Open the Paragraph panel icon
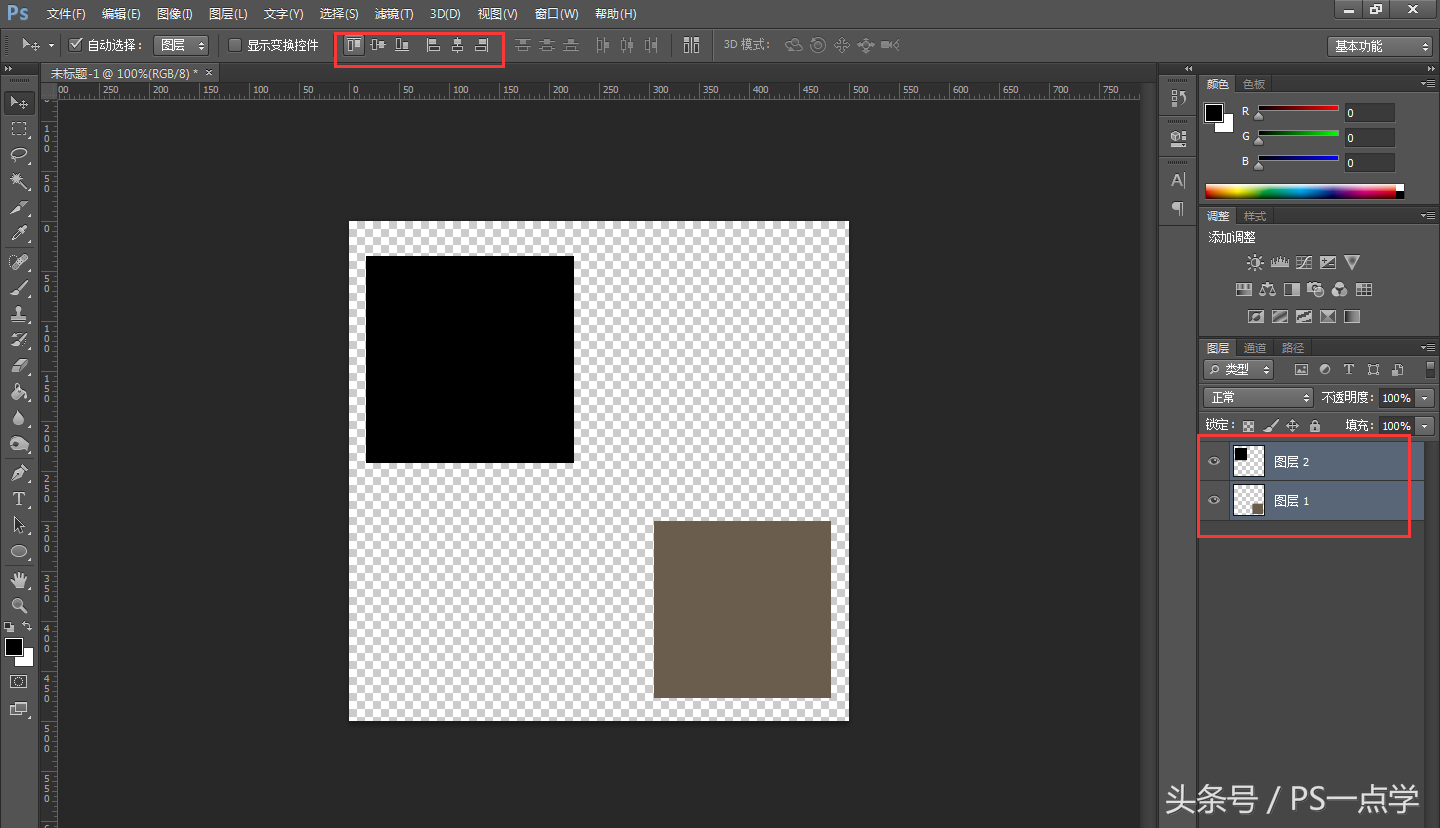Viewport: 1440px width, 828px height. click(x=1178, y=209)
